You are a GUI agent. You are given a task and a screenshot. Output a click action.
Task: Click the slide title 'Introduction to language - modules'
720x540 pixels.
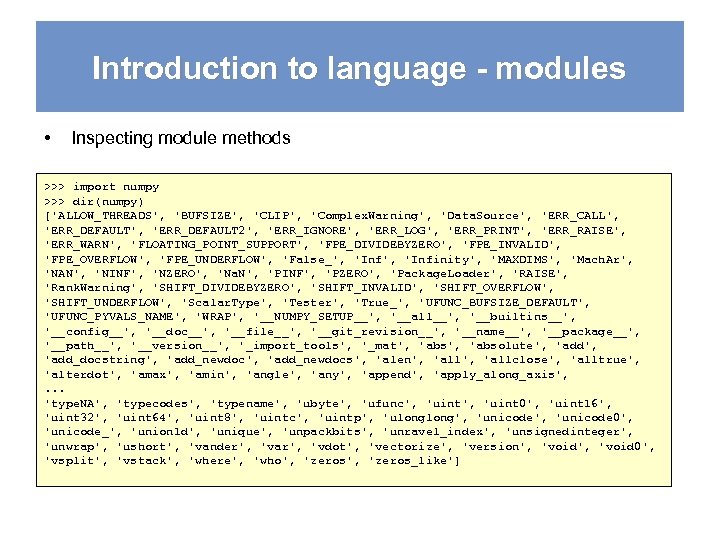coord(359,68)
